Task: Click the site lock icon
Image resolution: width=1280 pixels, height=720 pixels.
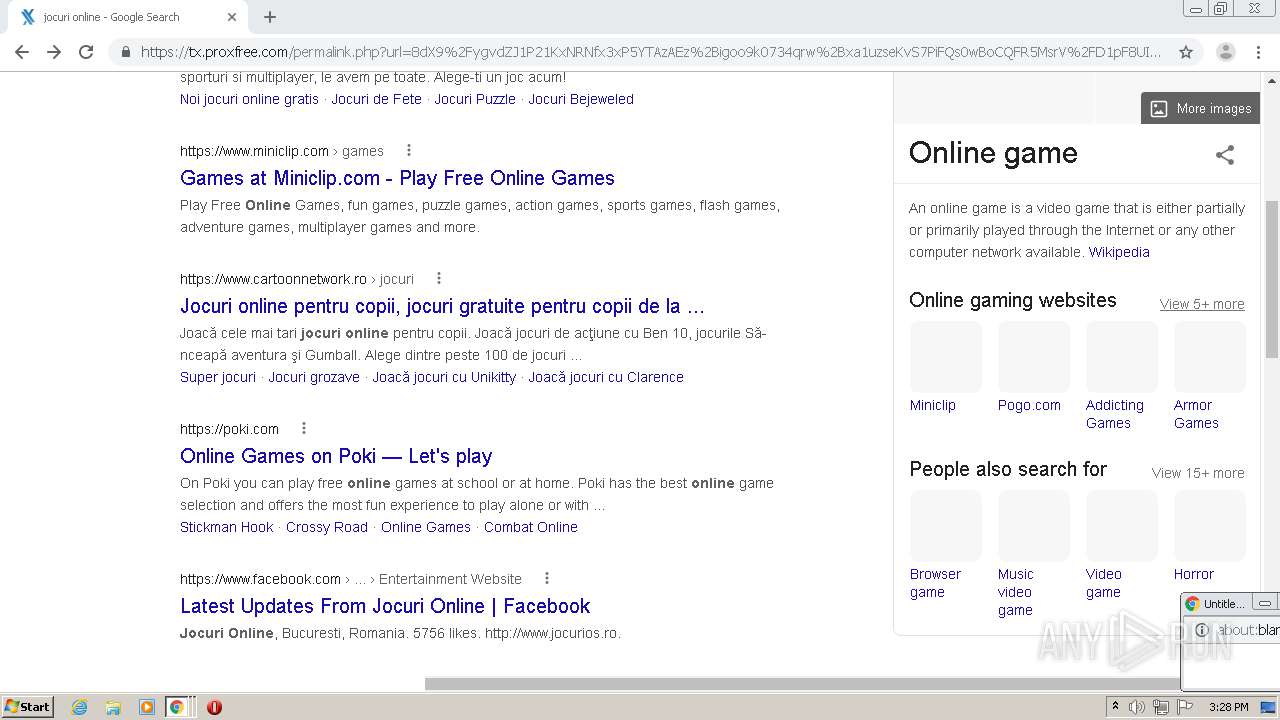Action: [125, 52]
